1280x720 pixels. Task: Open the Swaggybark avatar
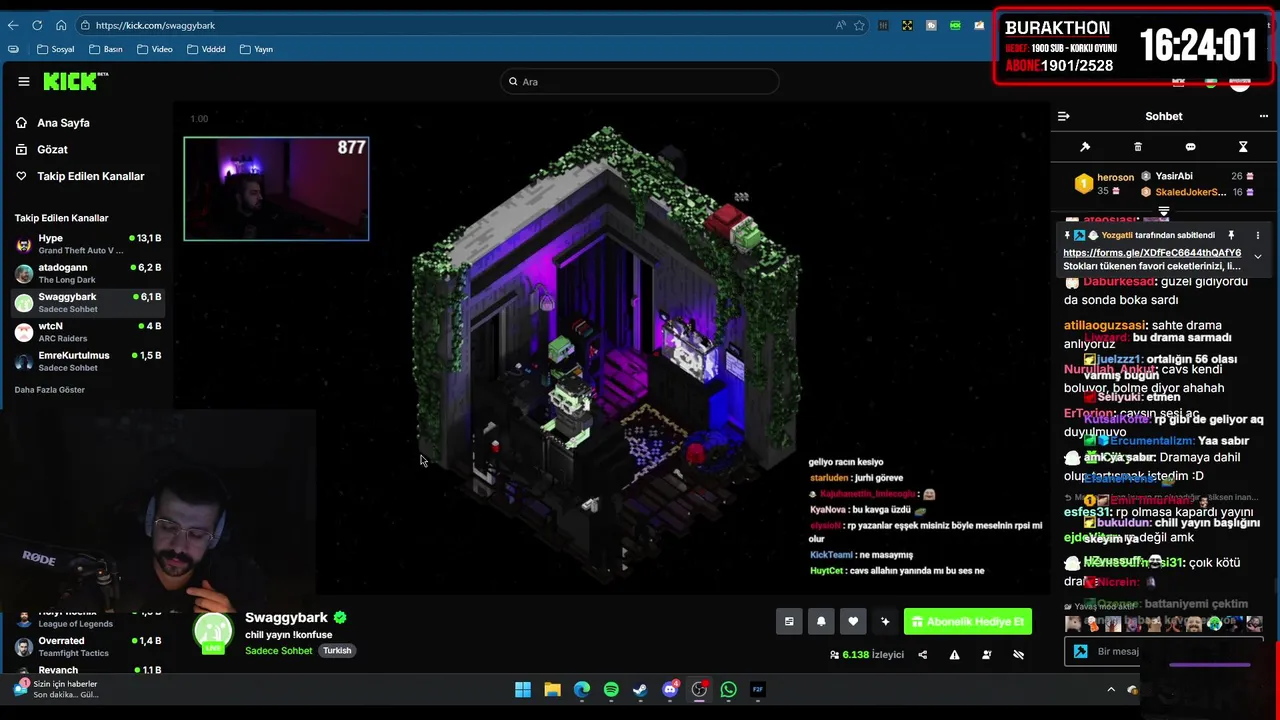[x=213, y=633]
